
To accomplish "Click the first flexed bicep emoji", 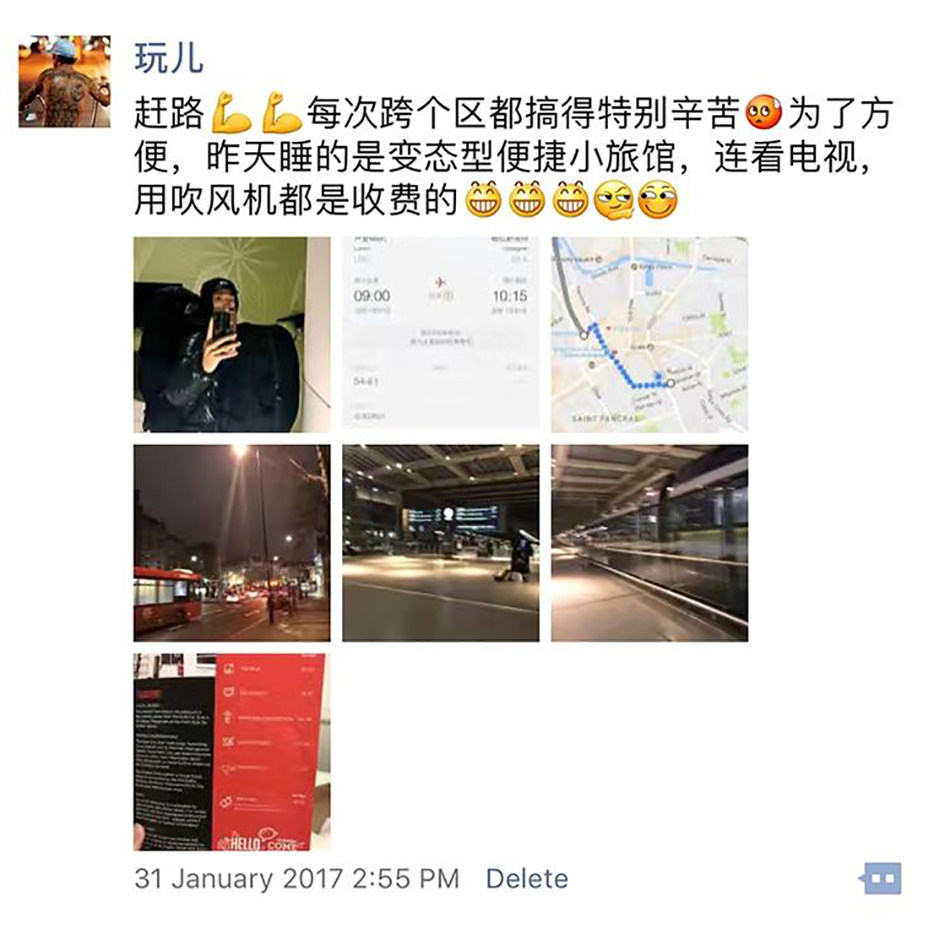I will [x=231, y=112].
